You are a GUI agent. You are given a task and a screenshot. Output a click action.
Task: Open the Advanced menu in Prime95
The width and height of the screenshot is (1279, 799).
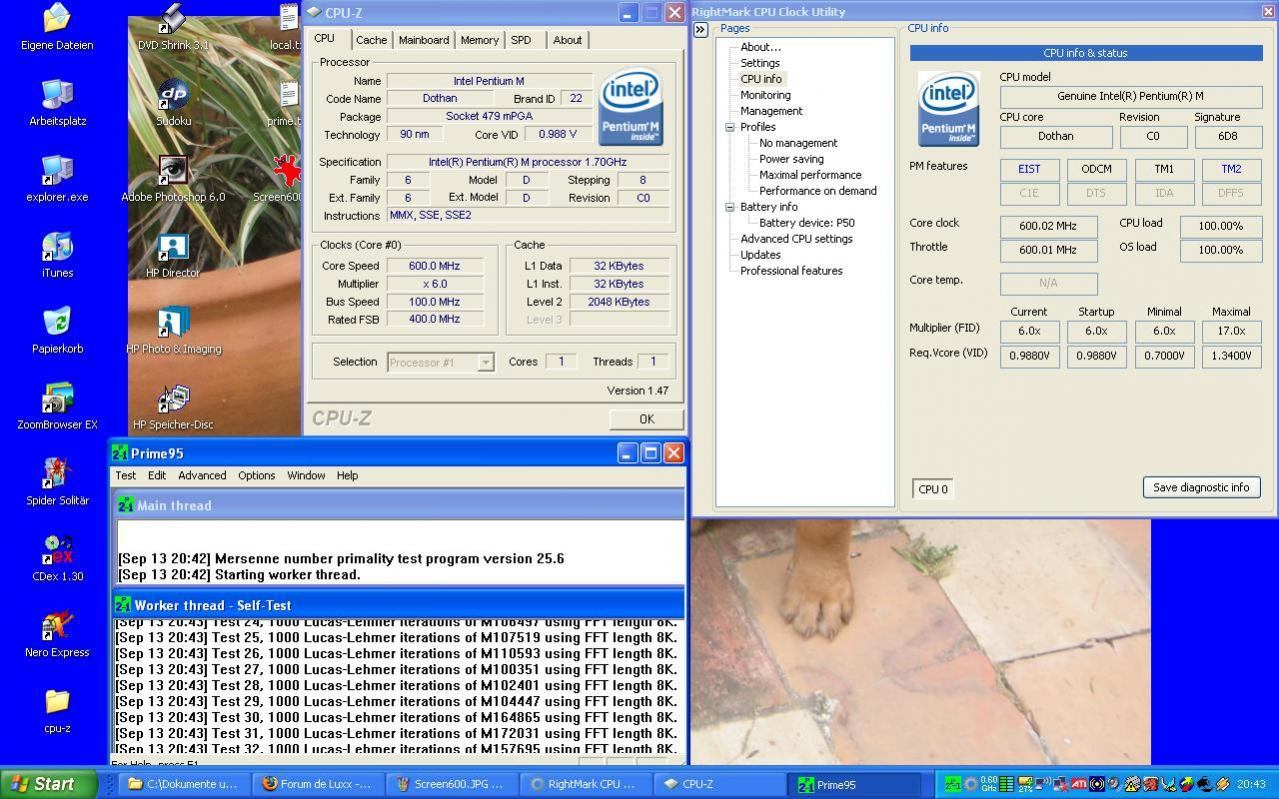point(202,475)
